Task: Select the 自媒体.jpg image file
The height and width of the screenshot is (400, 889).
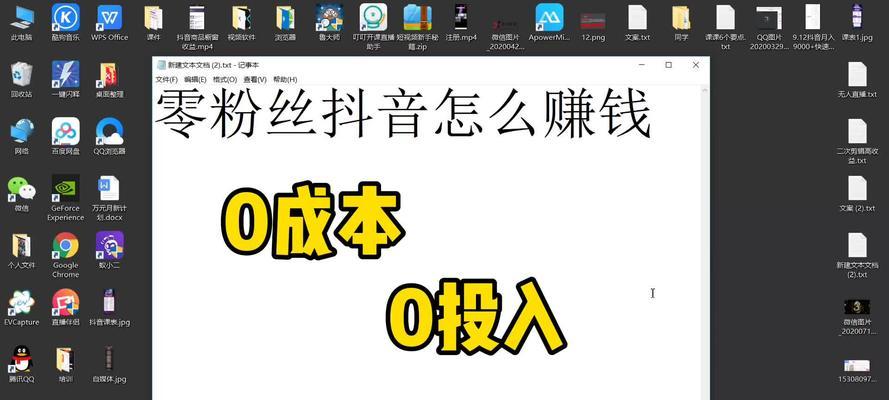Action: (109, 365)
